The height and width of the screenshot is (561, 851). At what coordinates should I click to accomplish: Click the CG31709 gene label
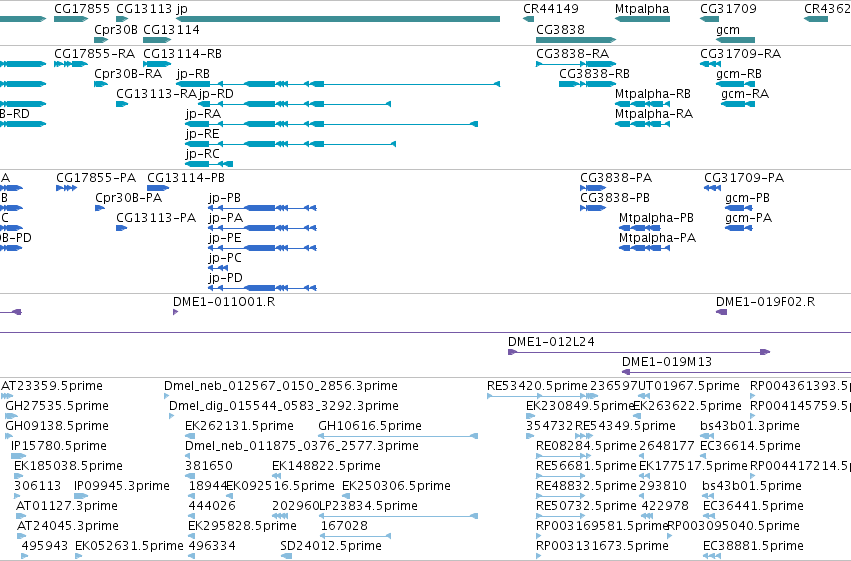click(x=727, y=9)
